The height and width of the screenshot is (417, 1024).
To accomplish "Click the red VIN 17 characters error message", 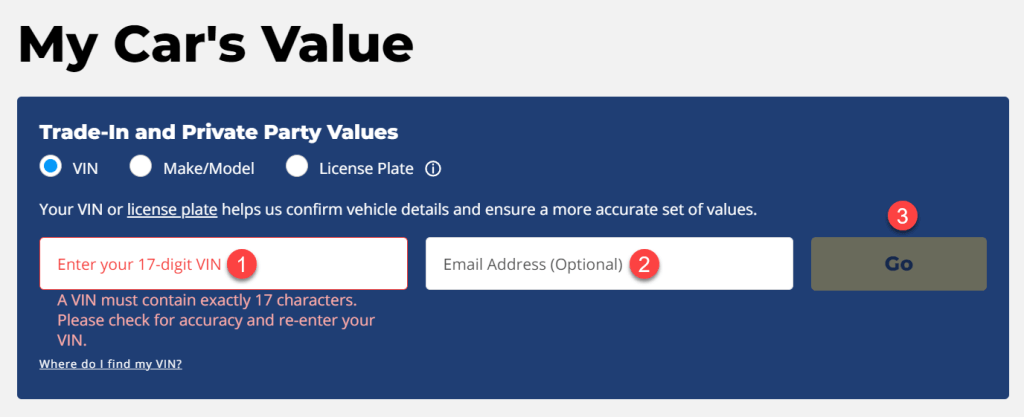I will point(216,320).
